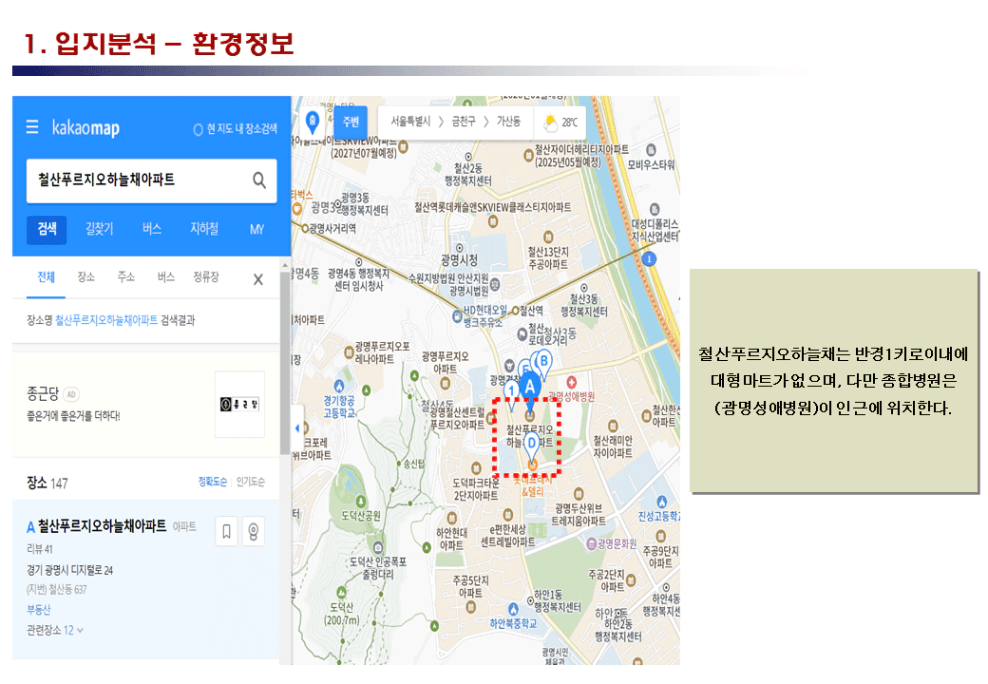
Task: Click the icon above 철산13단지 주공아파트
Action: [548, 237]
